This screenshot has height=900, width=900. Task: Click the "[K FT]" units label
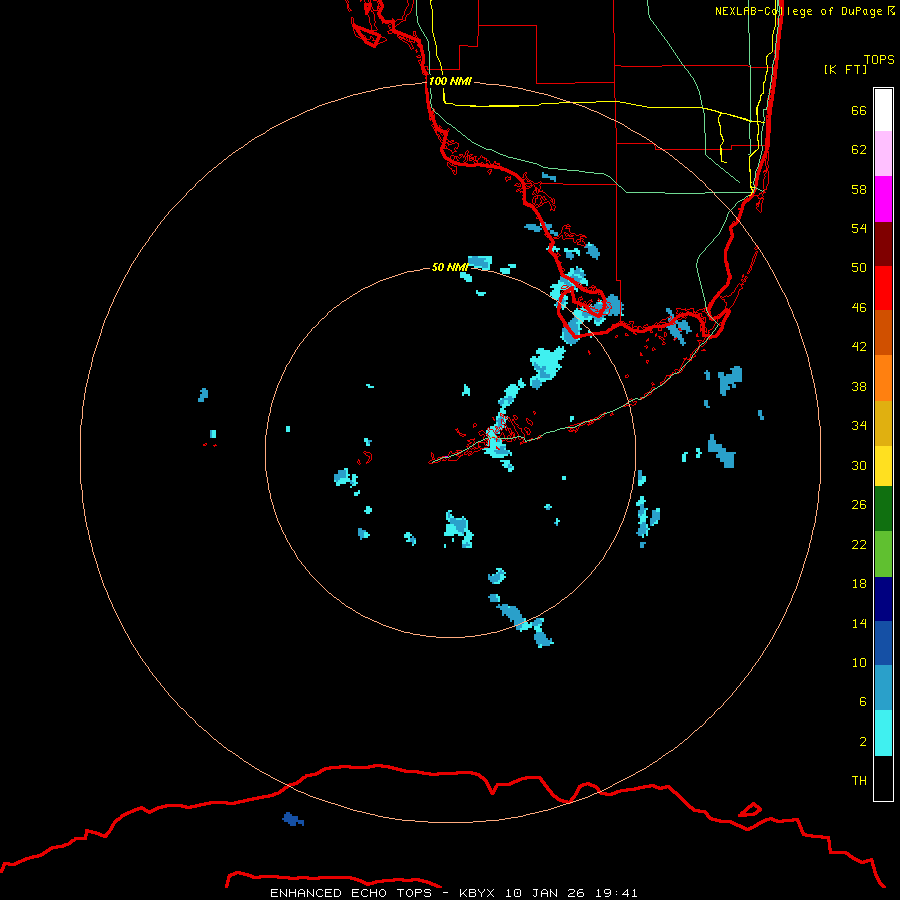click(845, 70)
